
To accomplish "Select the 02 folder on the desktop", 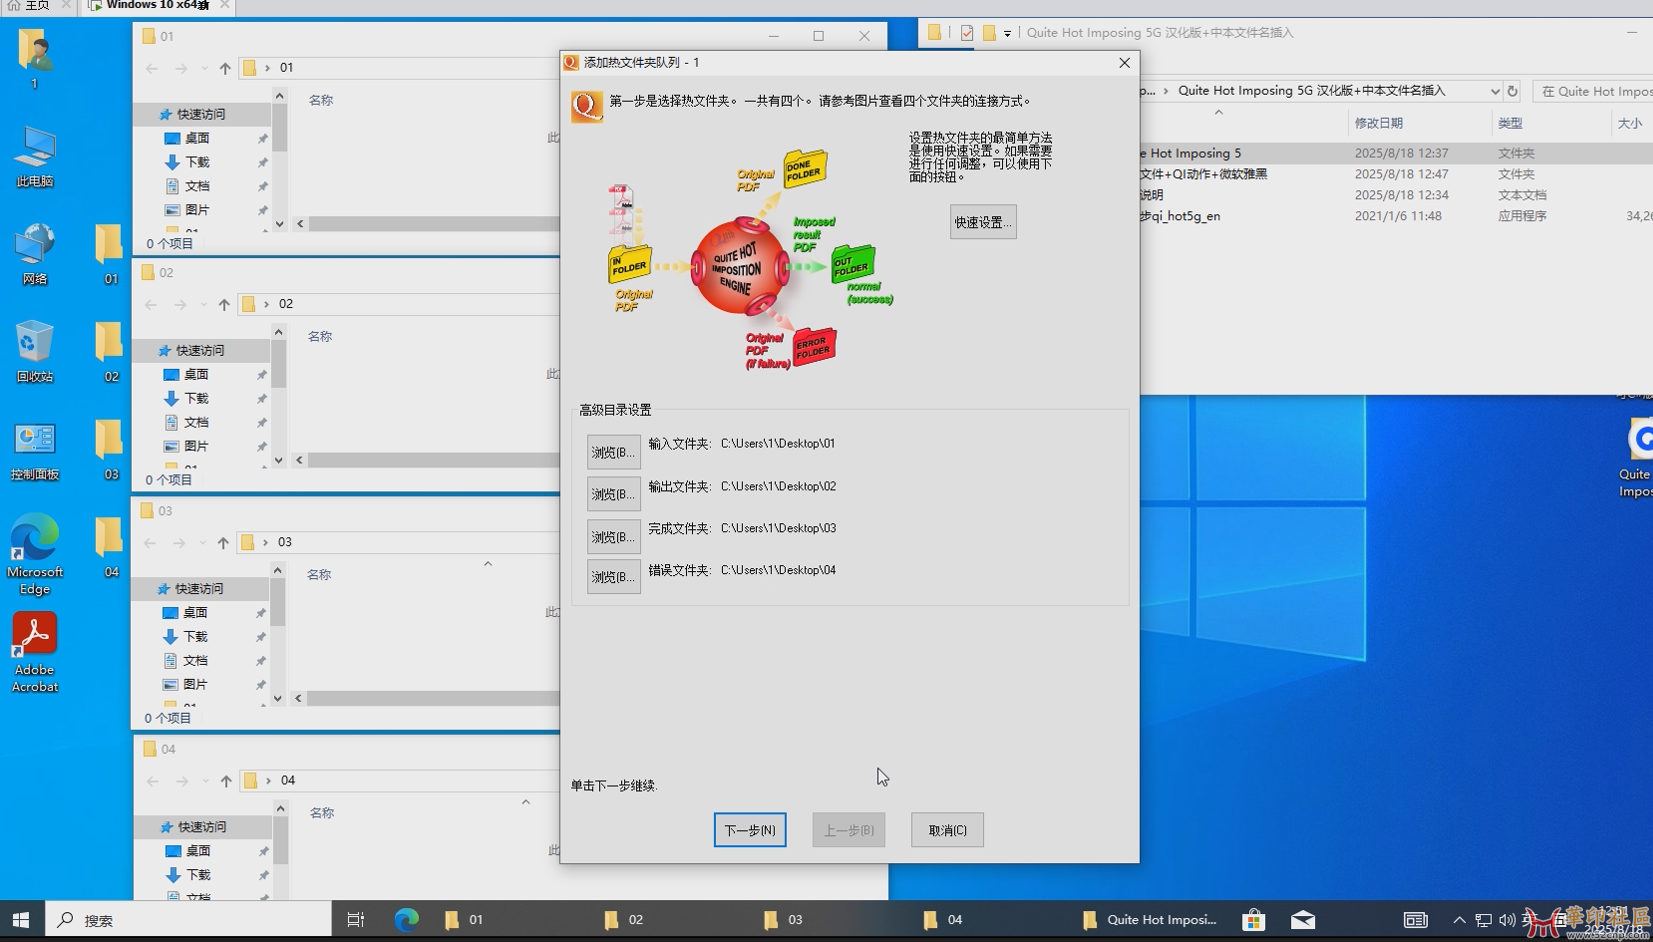I will point(110,352).
